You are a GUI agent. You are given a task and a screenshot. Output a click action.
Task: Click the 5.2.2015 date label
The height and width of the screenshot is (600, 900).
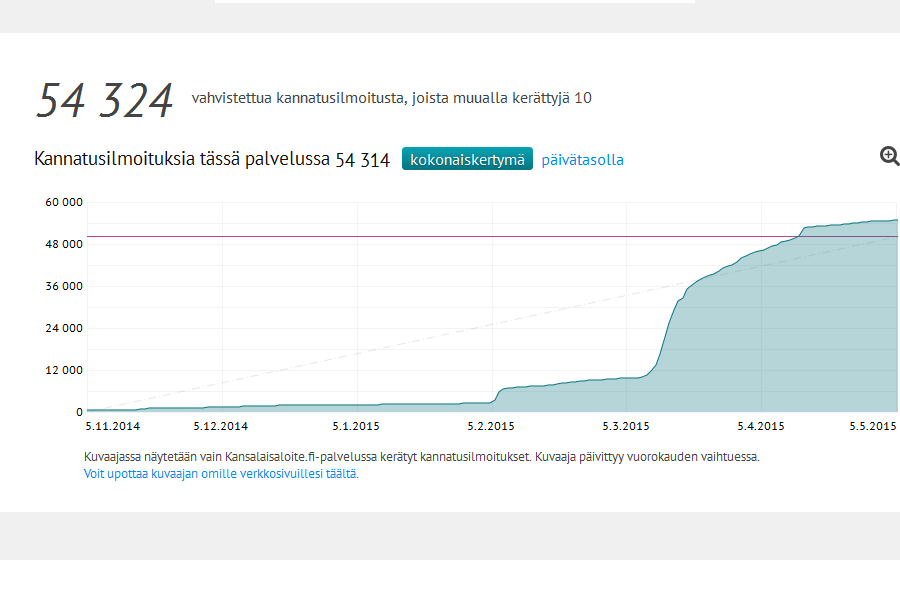click(491, 426)
